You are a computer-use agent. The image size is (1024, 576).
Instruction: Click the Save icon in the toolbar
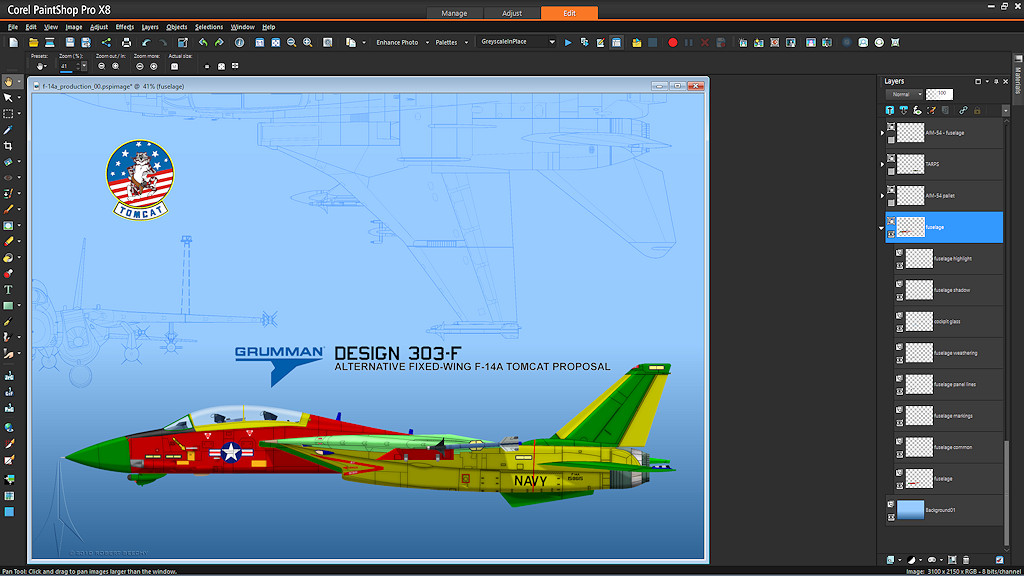click(x=70, y=42)
